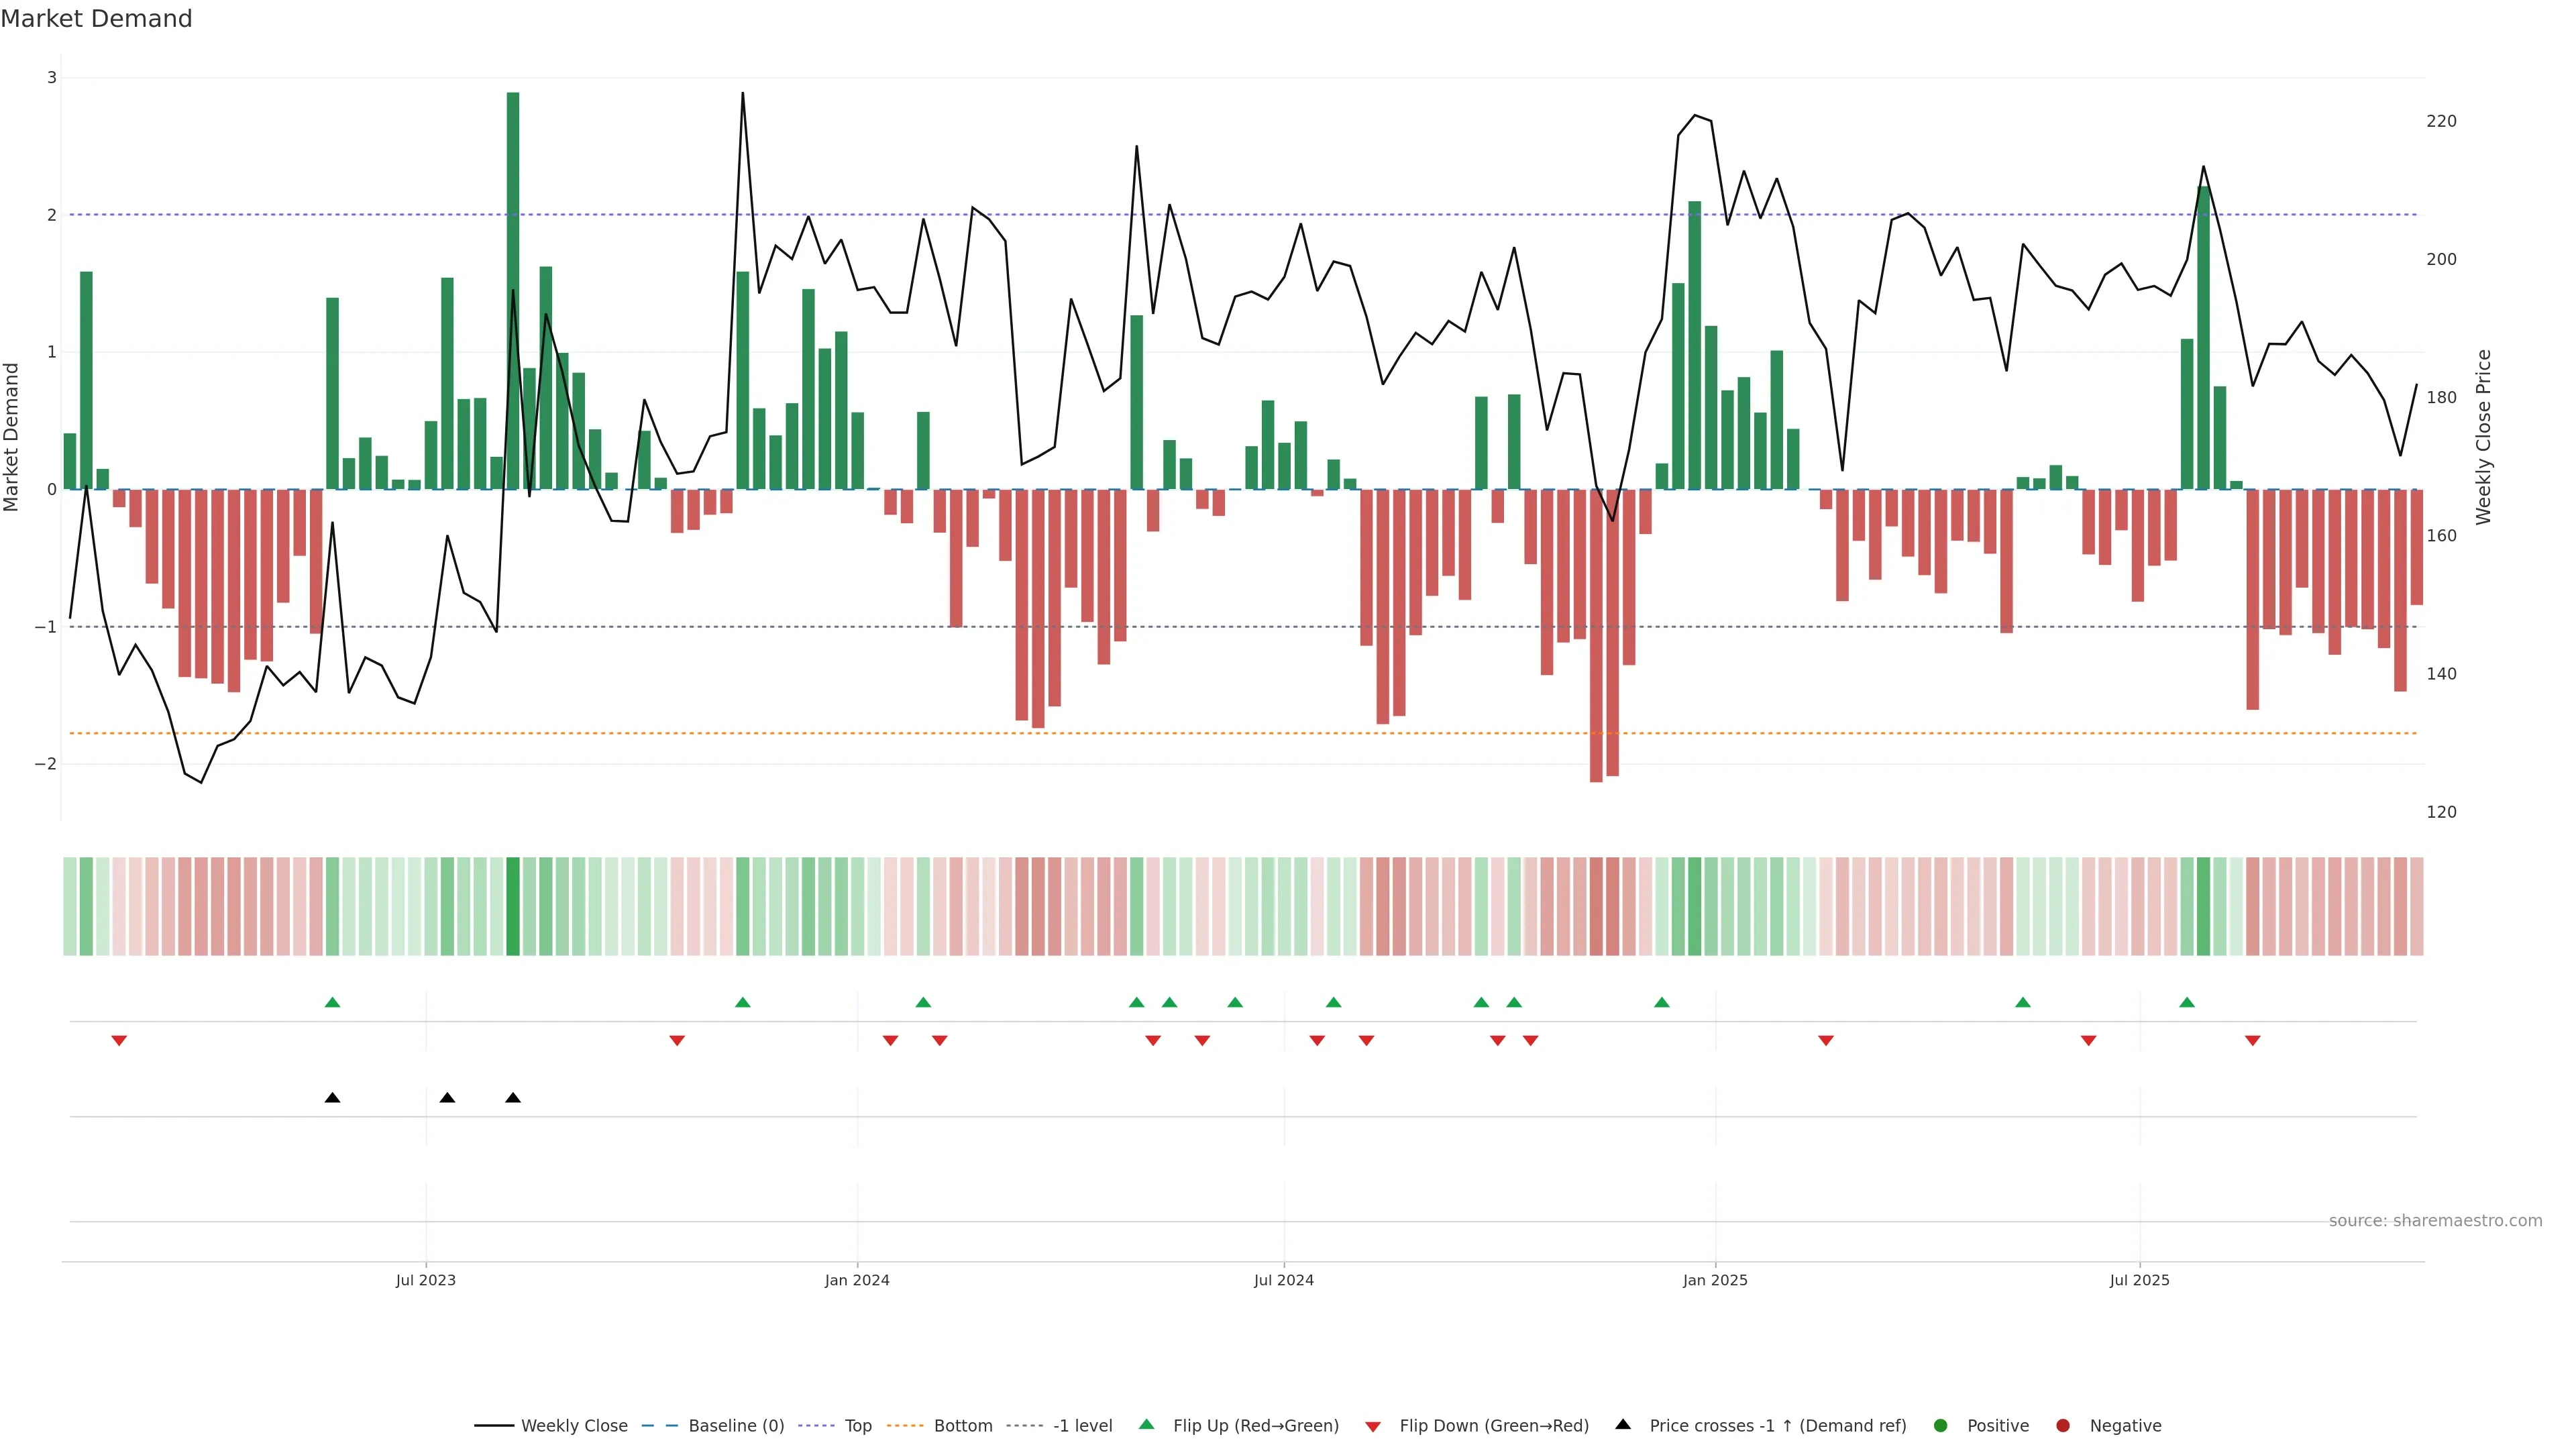Click the rightmost green flip-up marker on chart

(2187, 1002)
